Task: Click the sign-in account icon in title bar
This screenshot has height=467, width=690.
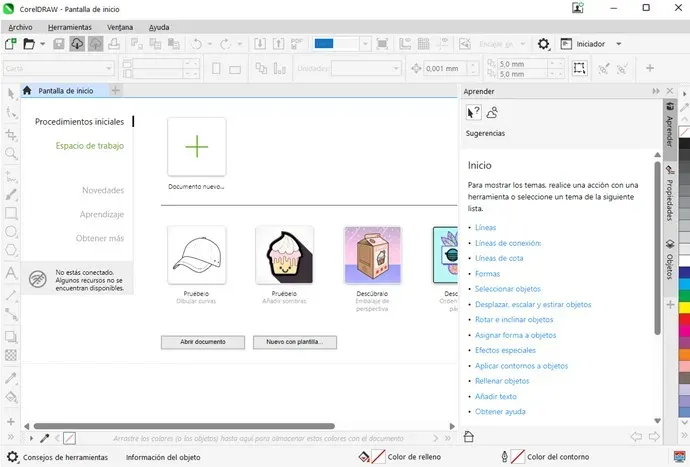Action: tap(577, 8)
